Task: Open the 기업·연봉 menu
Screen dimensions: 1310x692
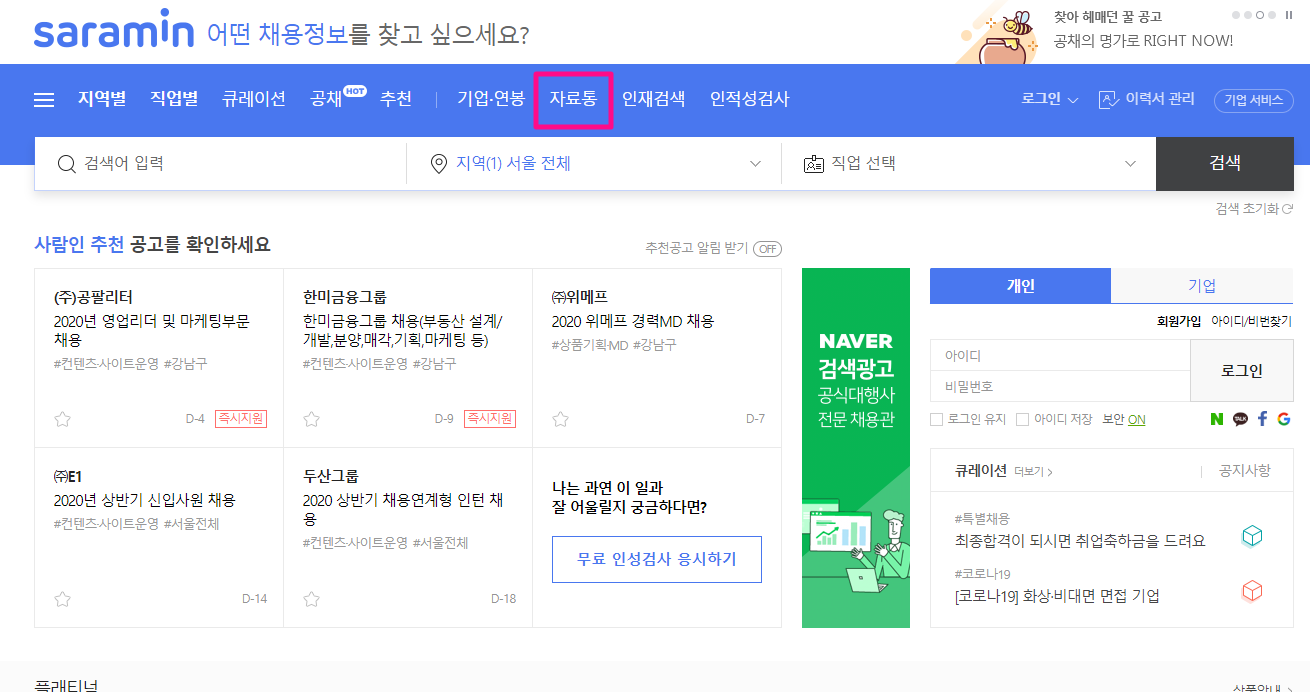Action: [x=491, y=99]
